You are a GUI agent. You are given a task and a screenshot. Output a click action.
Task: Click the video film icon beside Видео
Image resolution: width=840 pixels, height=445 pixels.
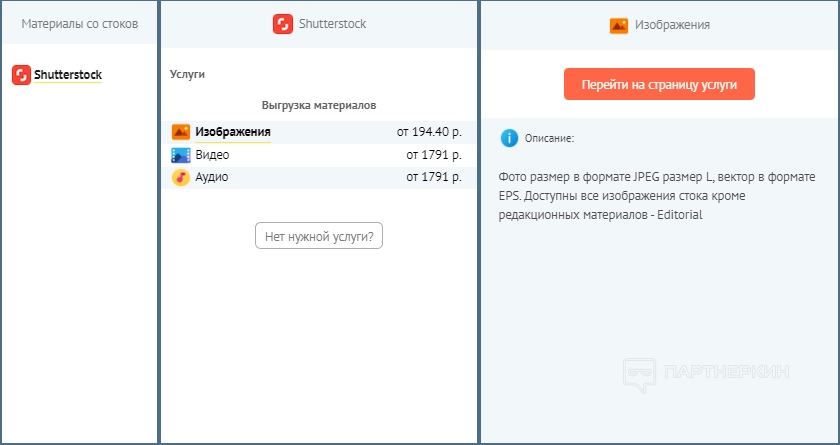click(x=181, y=155)
